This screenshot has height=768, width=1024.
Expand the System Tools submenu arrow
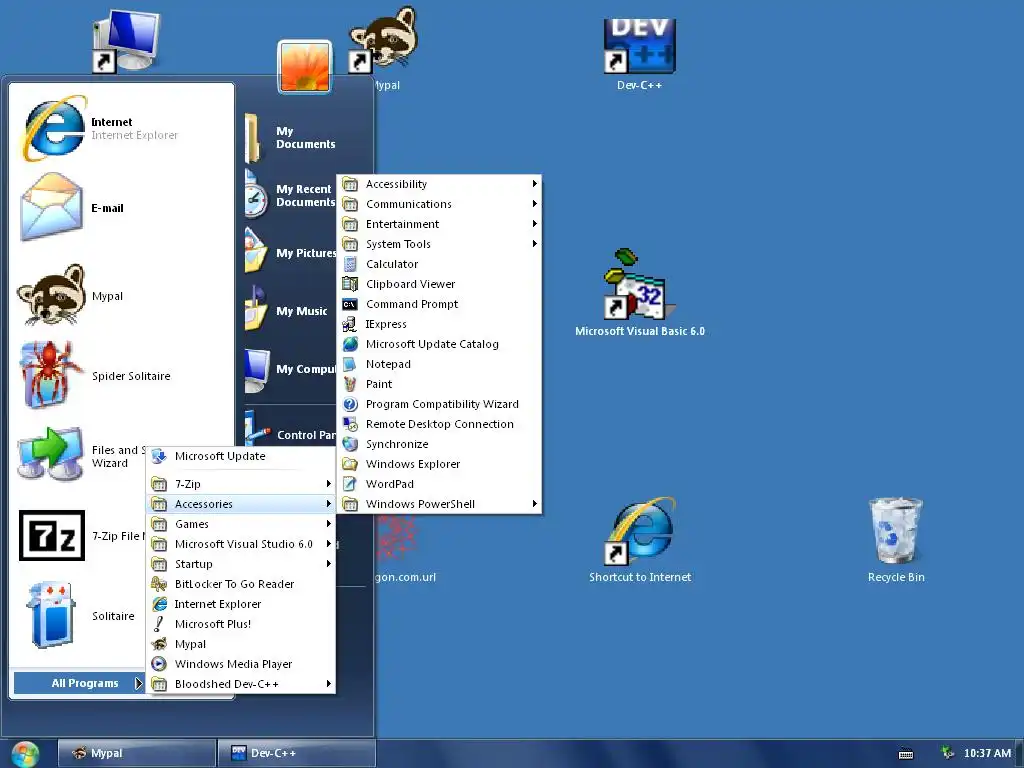pyautogui.click(x=534, y=244)
